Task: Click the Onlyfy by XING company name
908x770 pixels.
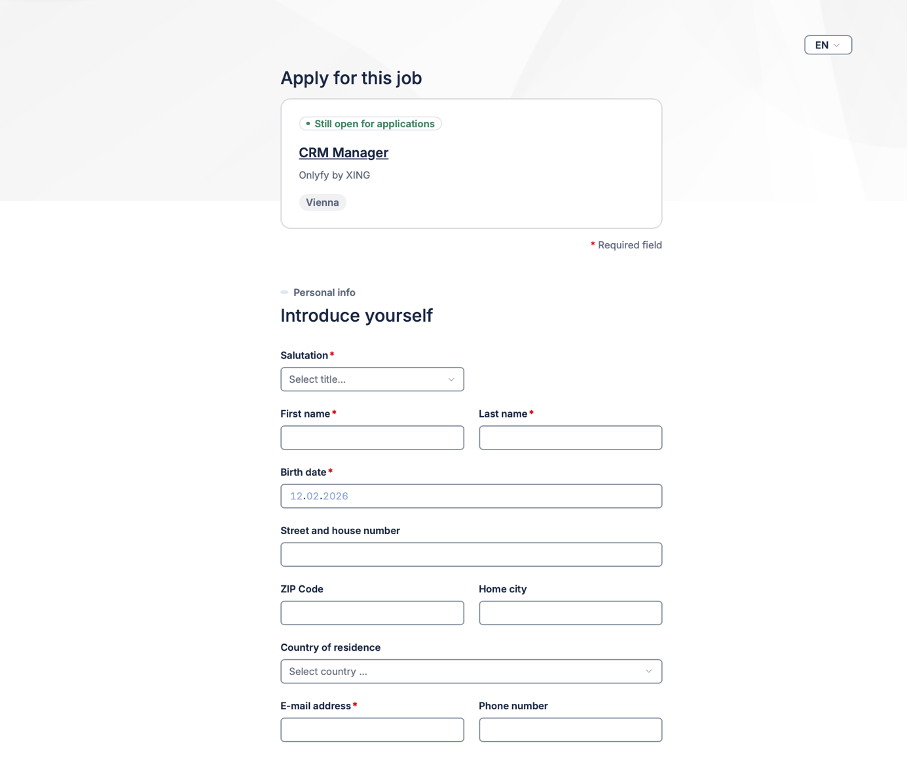Action: [334, 175]
